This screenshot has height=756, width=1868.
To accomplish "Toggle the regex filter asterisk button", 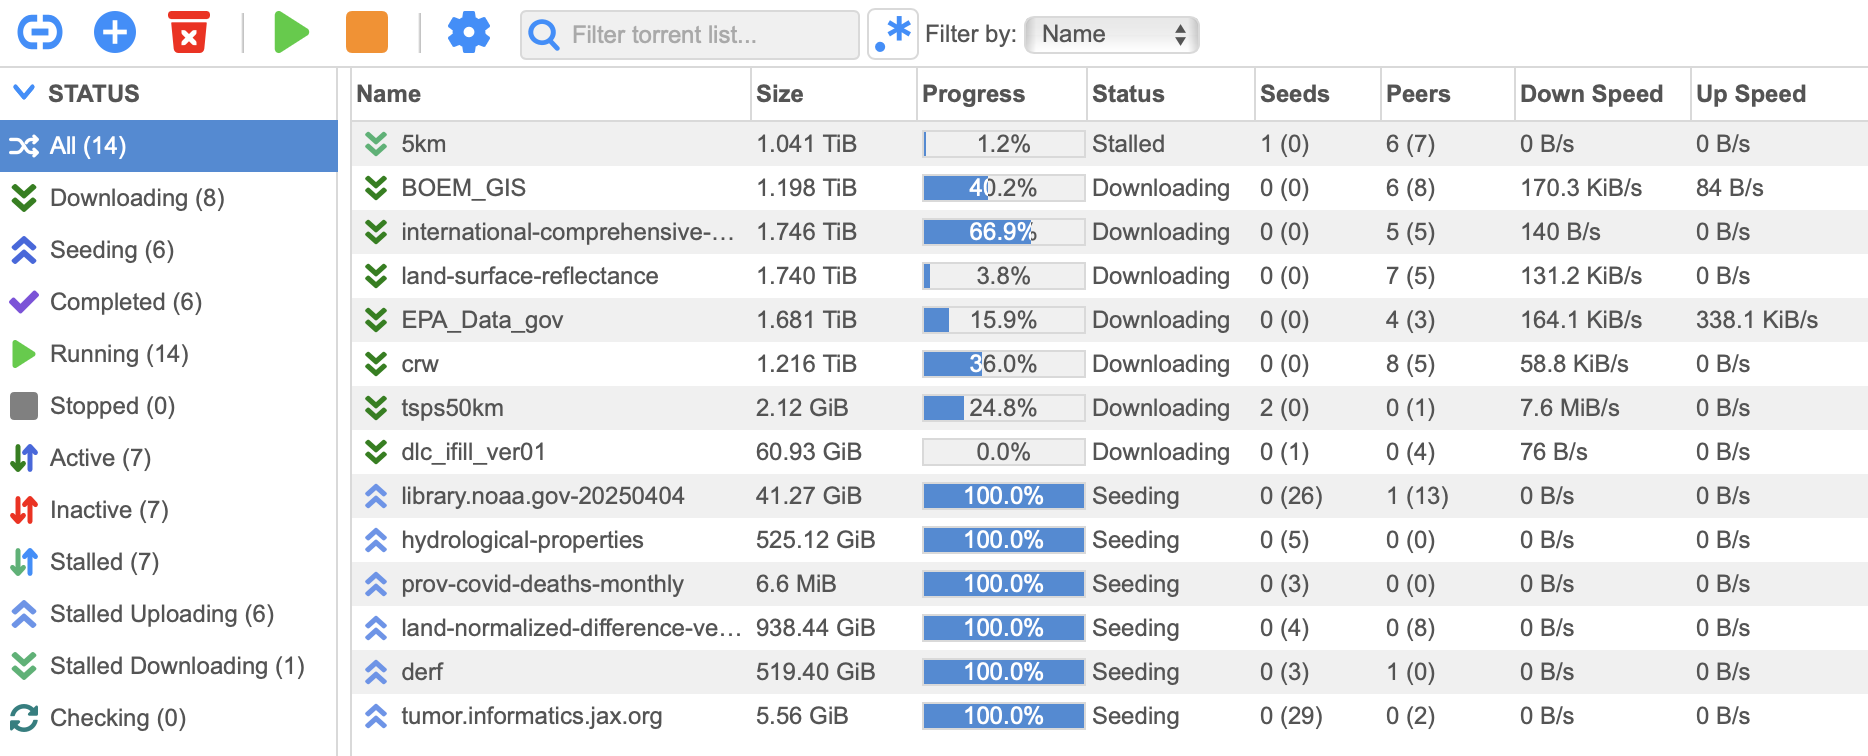I will point(893,34).
